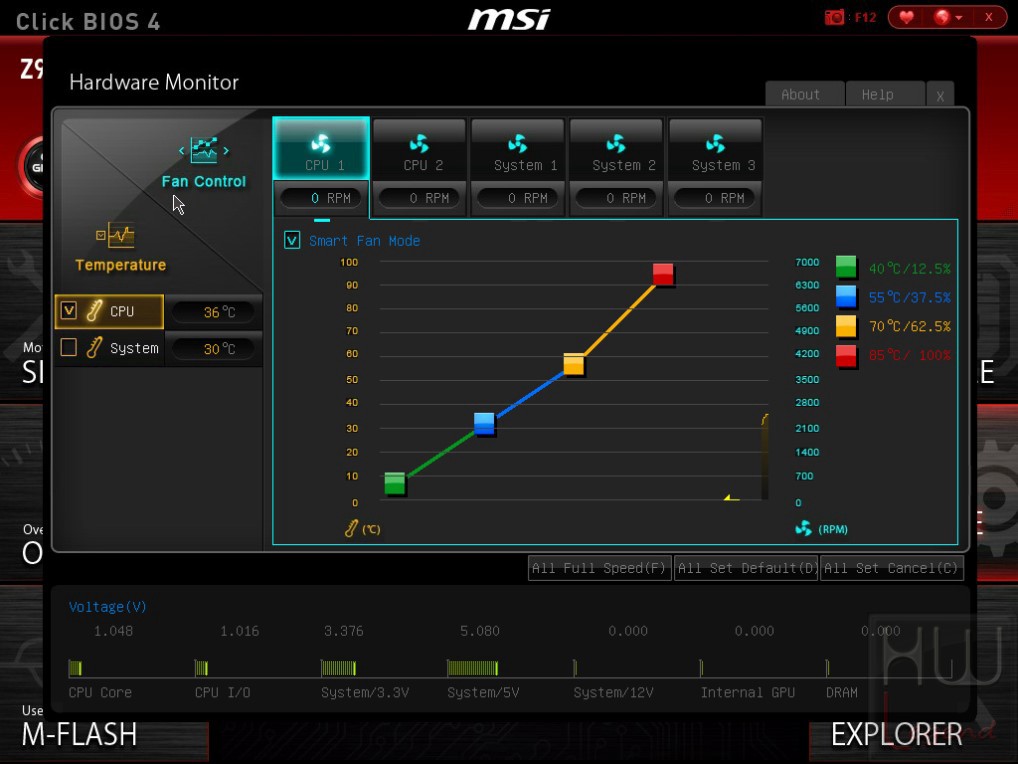This screenshot has width=1018, height=764.
Task: Click the blue fan curve point
Action: pos(484,423)
